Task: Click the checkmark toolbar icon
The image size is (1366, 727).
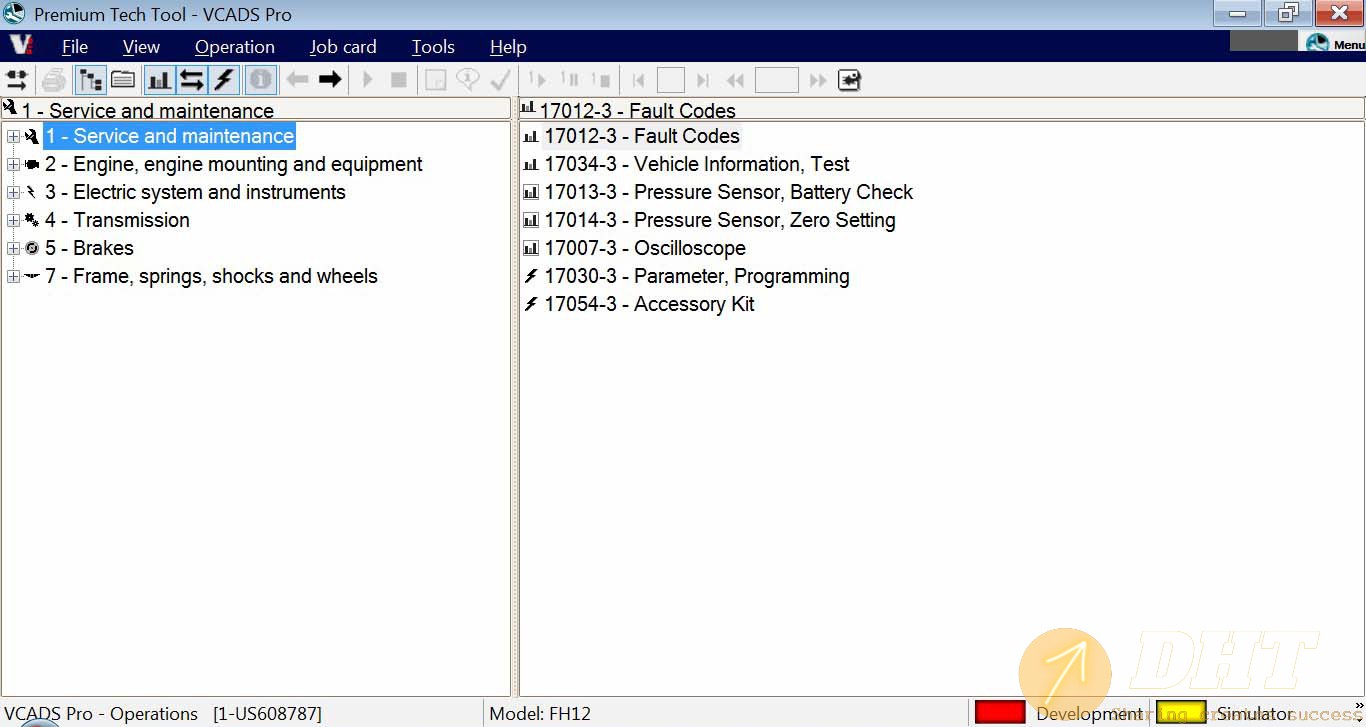Action: click(x=501, y=80)
